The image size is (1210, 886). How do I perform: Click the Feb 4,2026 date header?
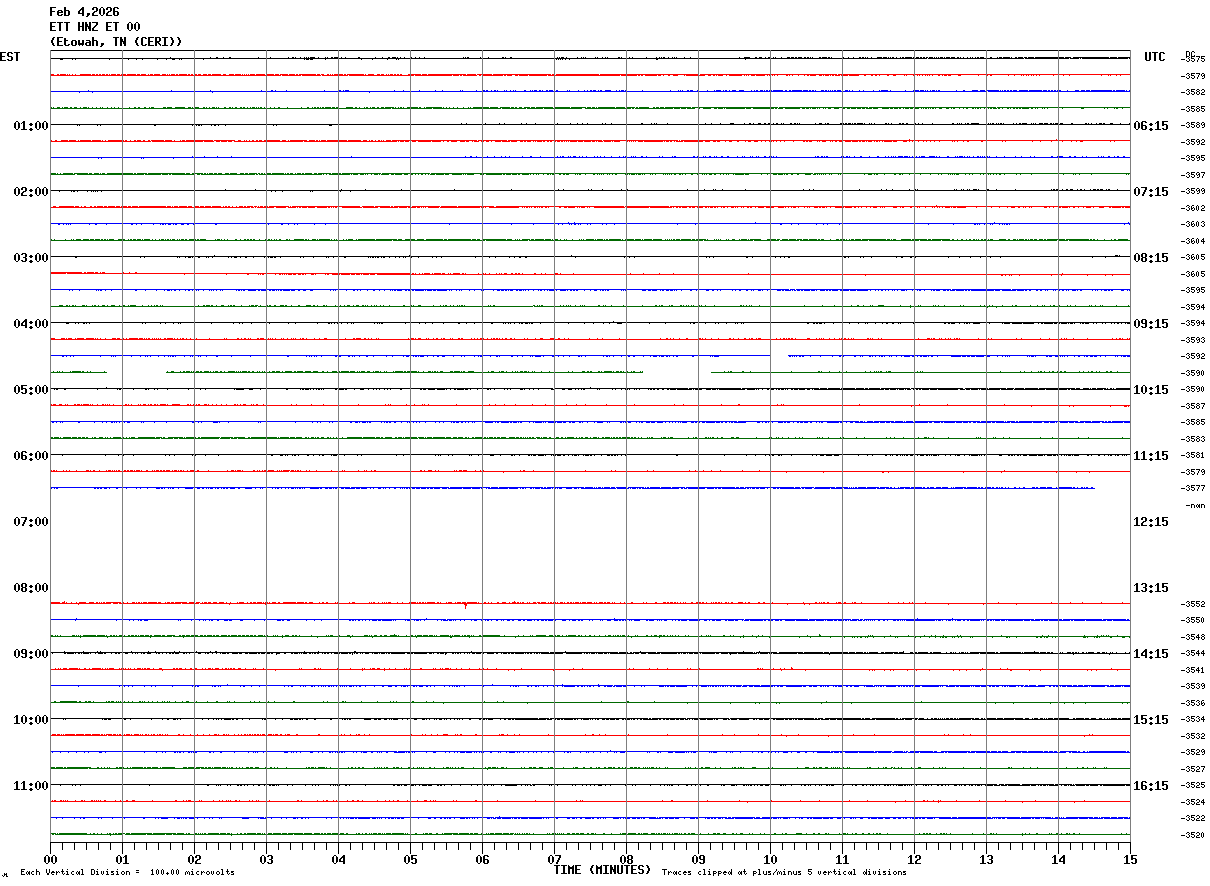84,12
